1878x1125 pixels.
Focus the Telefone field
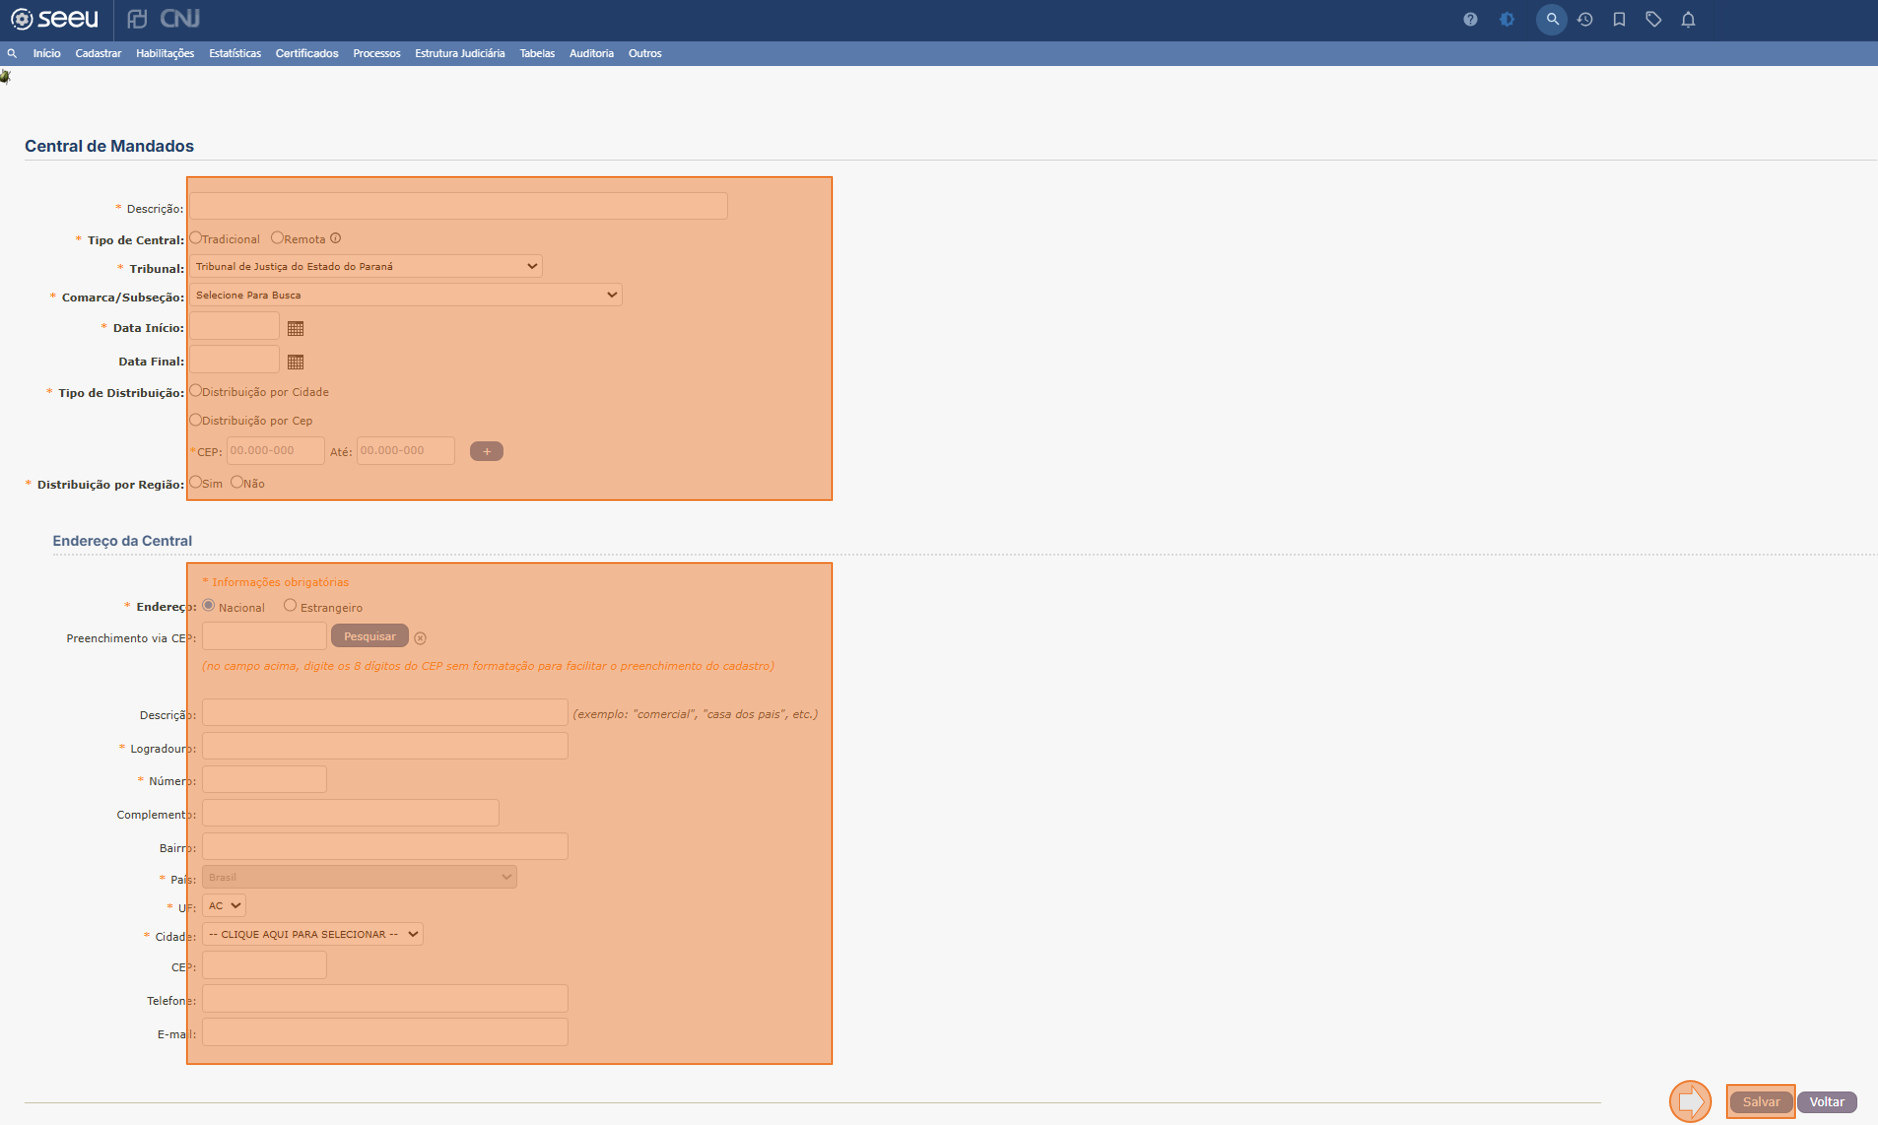tap(385, 999)
